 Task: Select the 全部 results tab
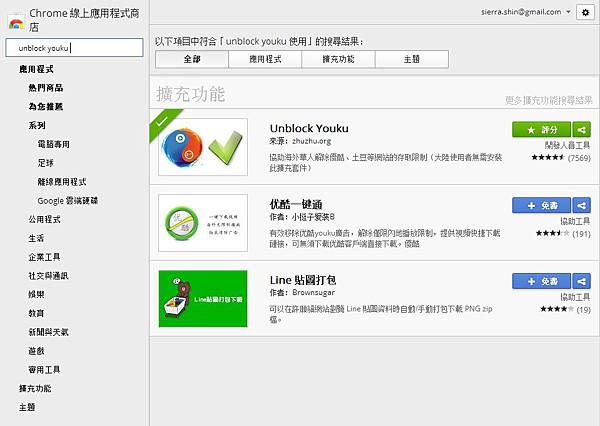(x=192, y=59)
